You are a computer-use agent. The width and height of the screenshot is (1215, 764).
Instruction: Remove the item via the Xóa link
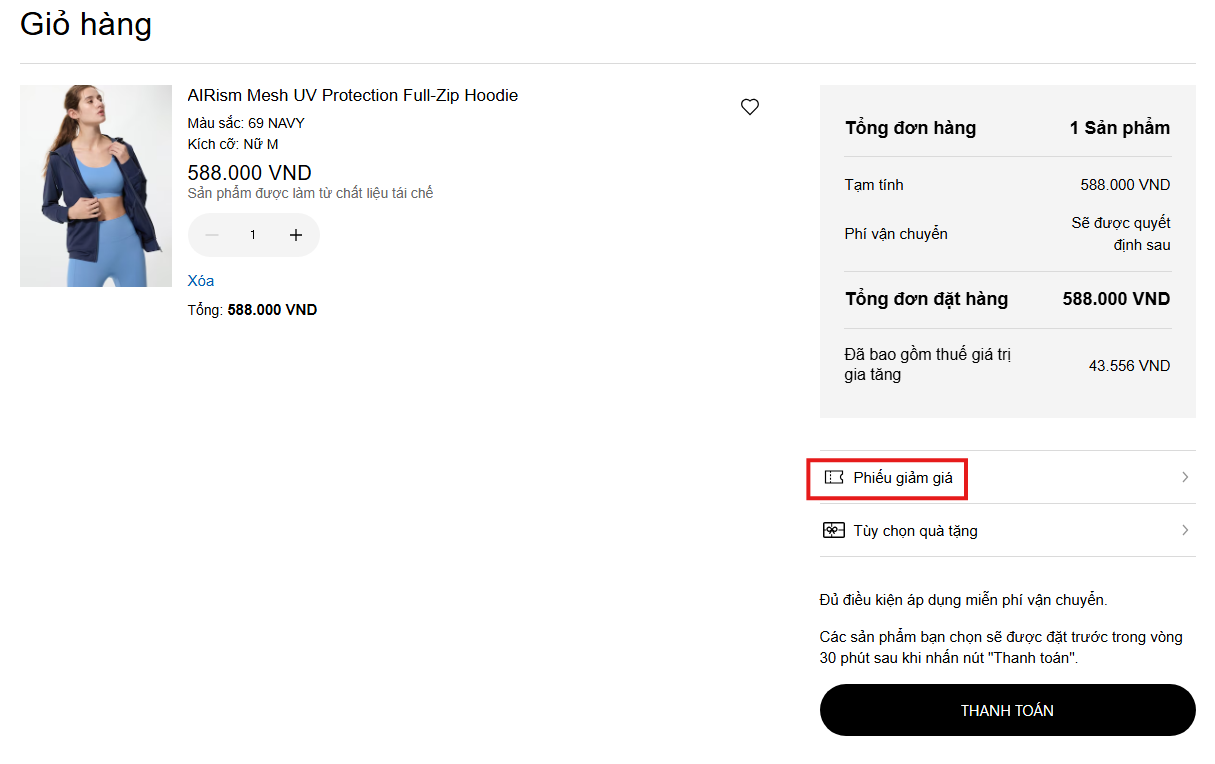coord(201,281)
